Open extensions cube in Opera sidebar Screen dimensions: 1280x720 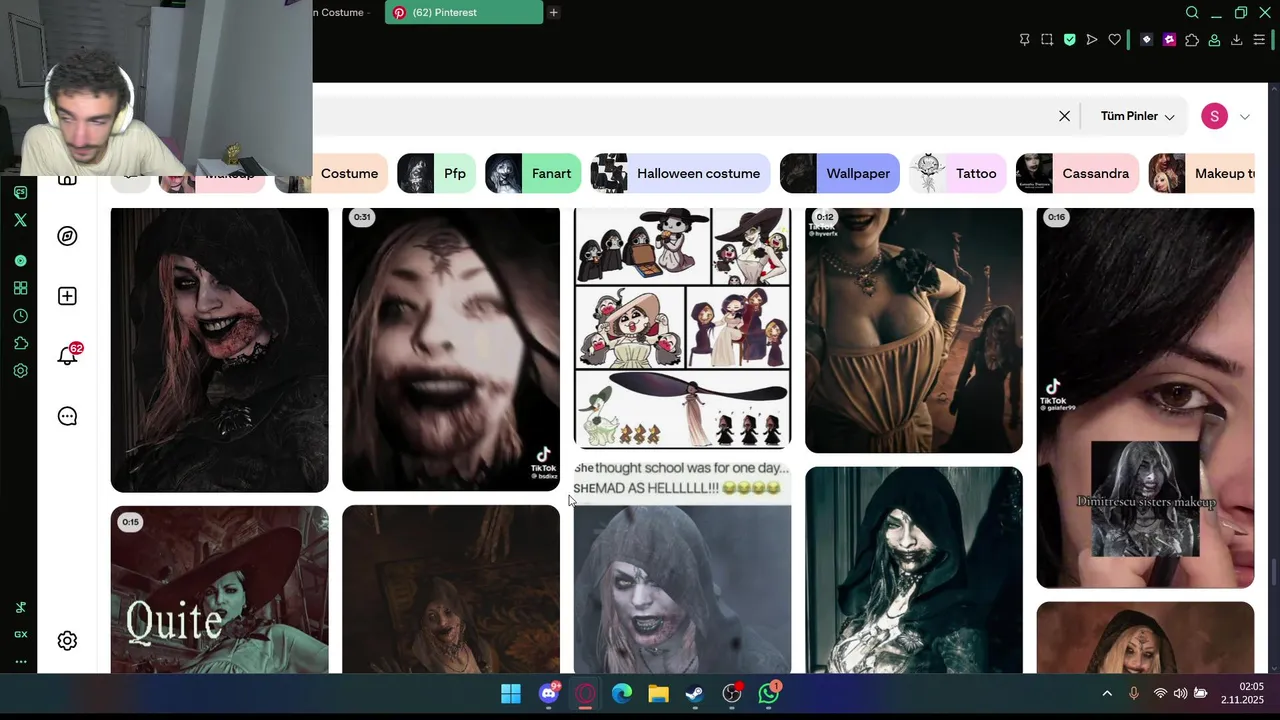[20, 343]
